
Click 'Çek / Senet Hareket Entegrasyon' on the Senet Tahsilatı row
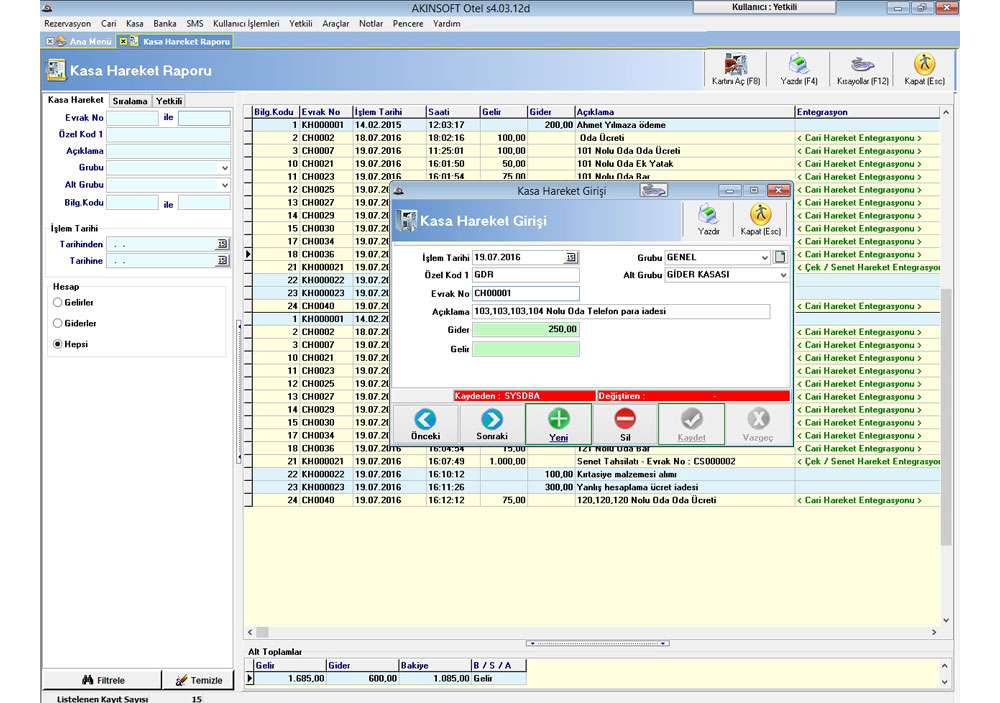point(868,461)
